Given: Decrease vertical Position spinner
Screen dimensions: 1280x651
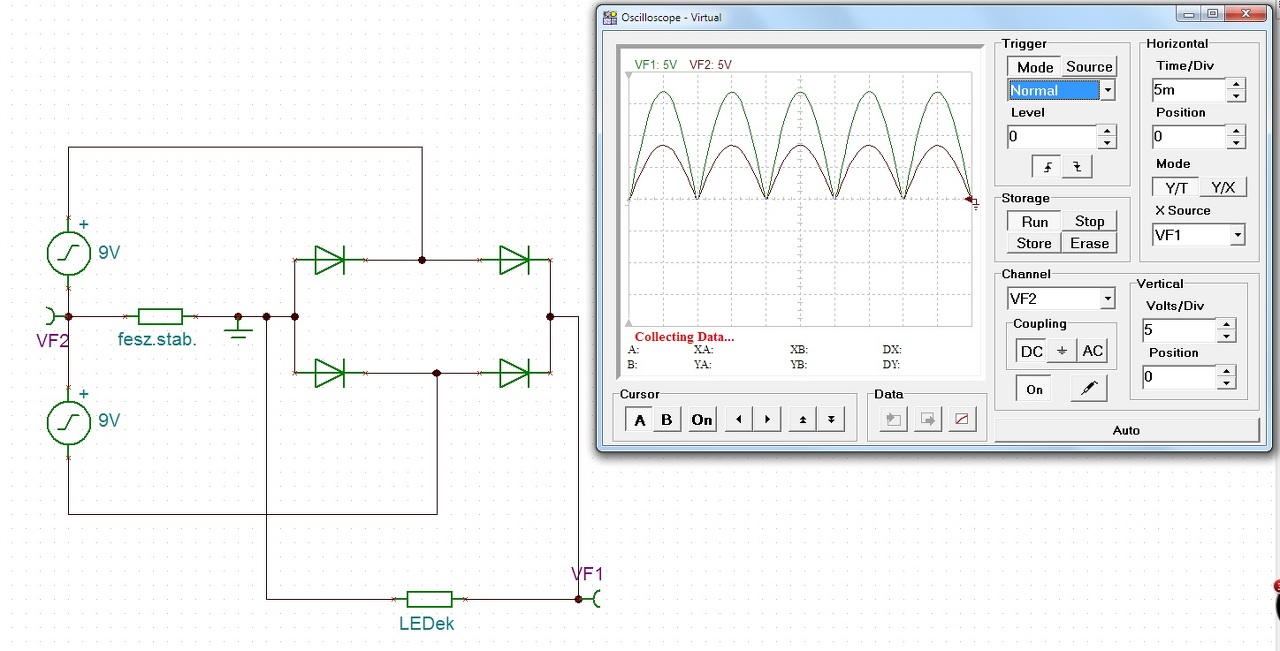Looking at the screenshot, I should point(1226,383).
